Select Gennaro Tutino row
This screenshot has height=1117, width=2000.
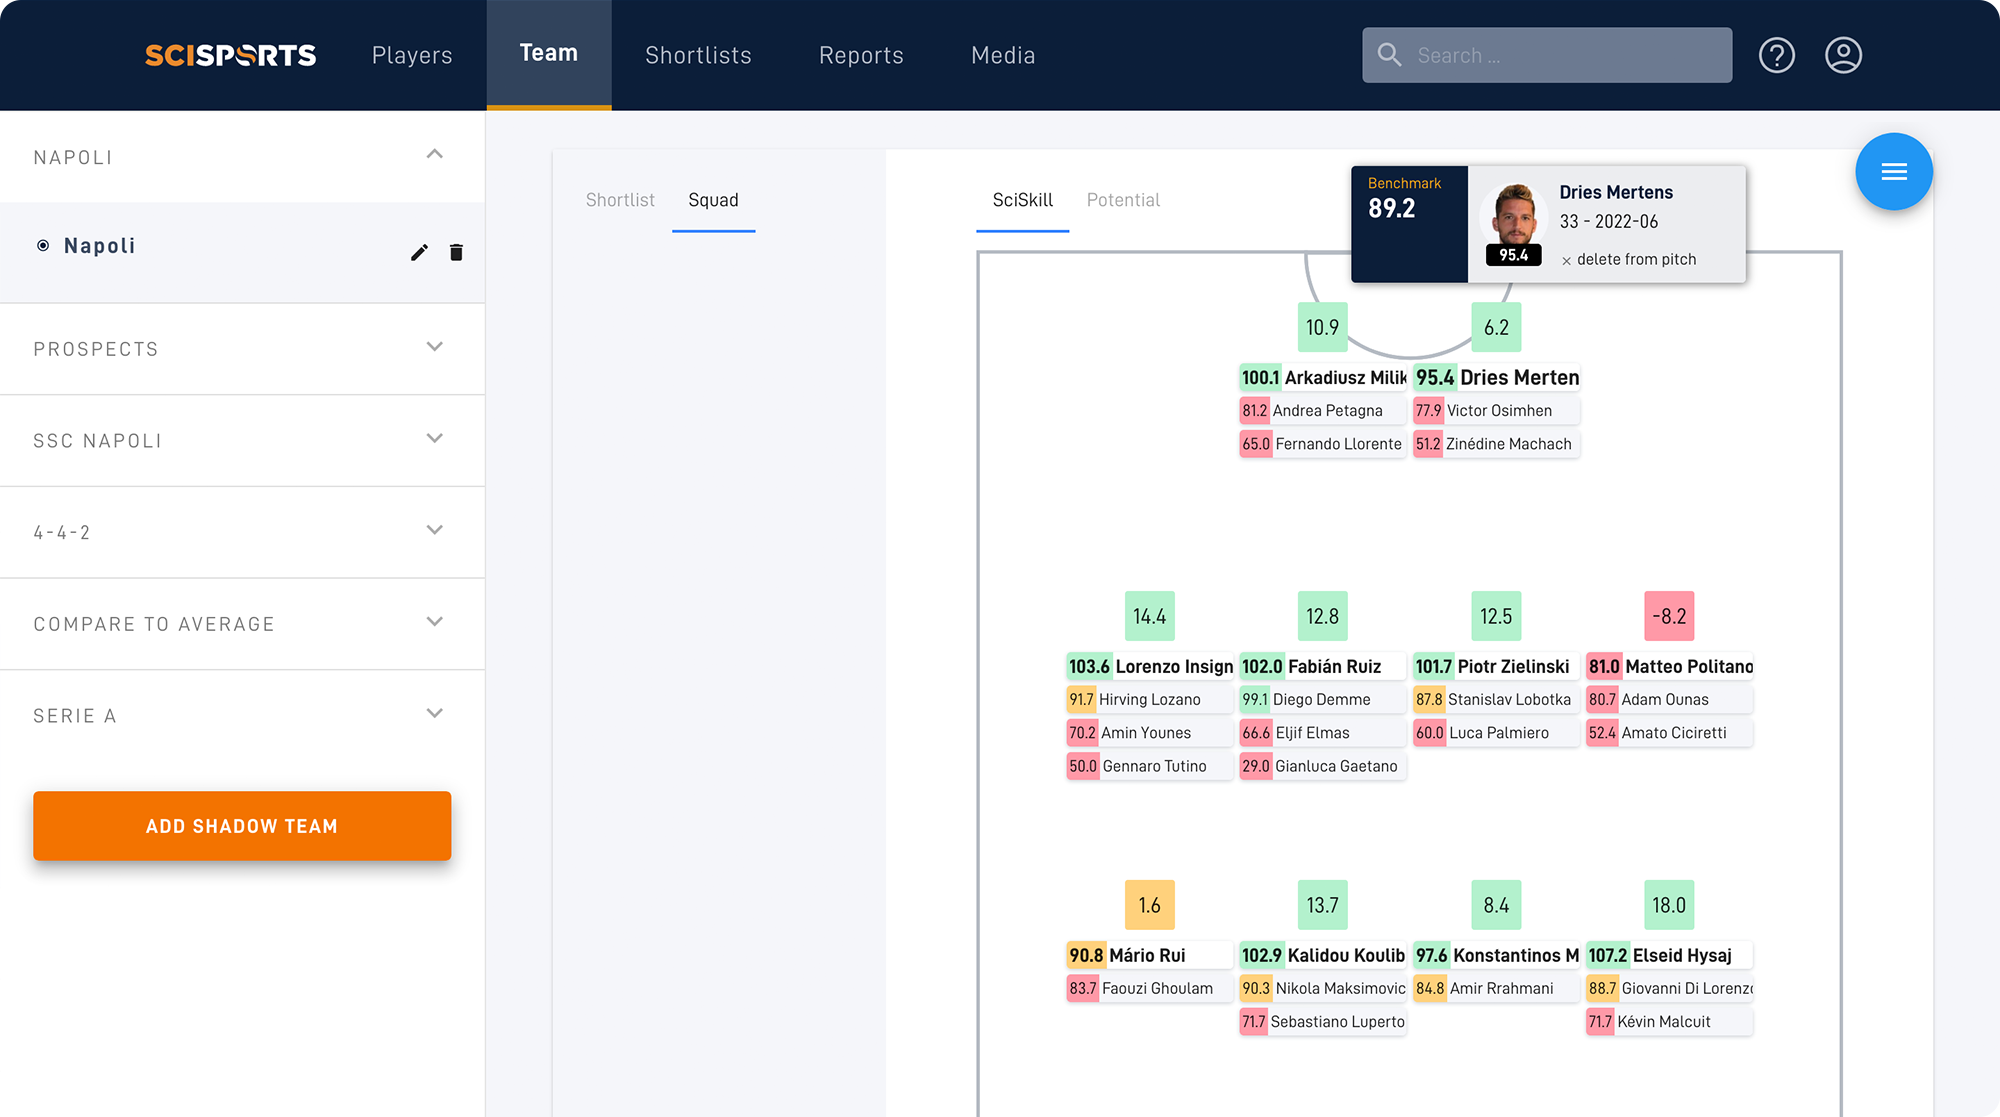(1150, 766)
